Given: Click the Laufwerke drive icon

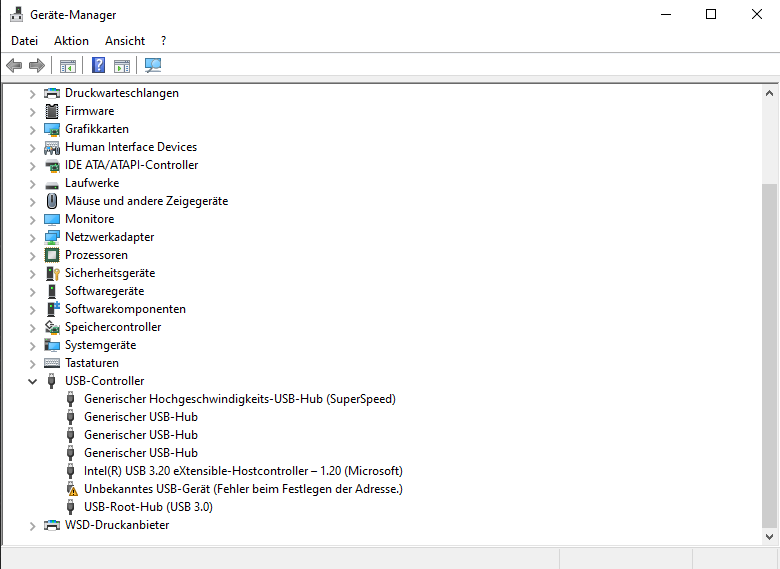Looking at the screenshot, I should 52,185.
